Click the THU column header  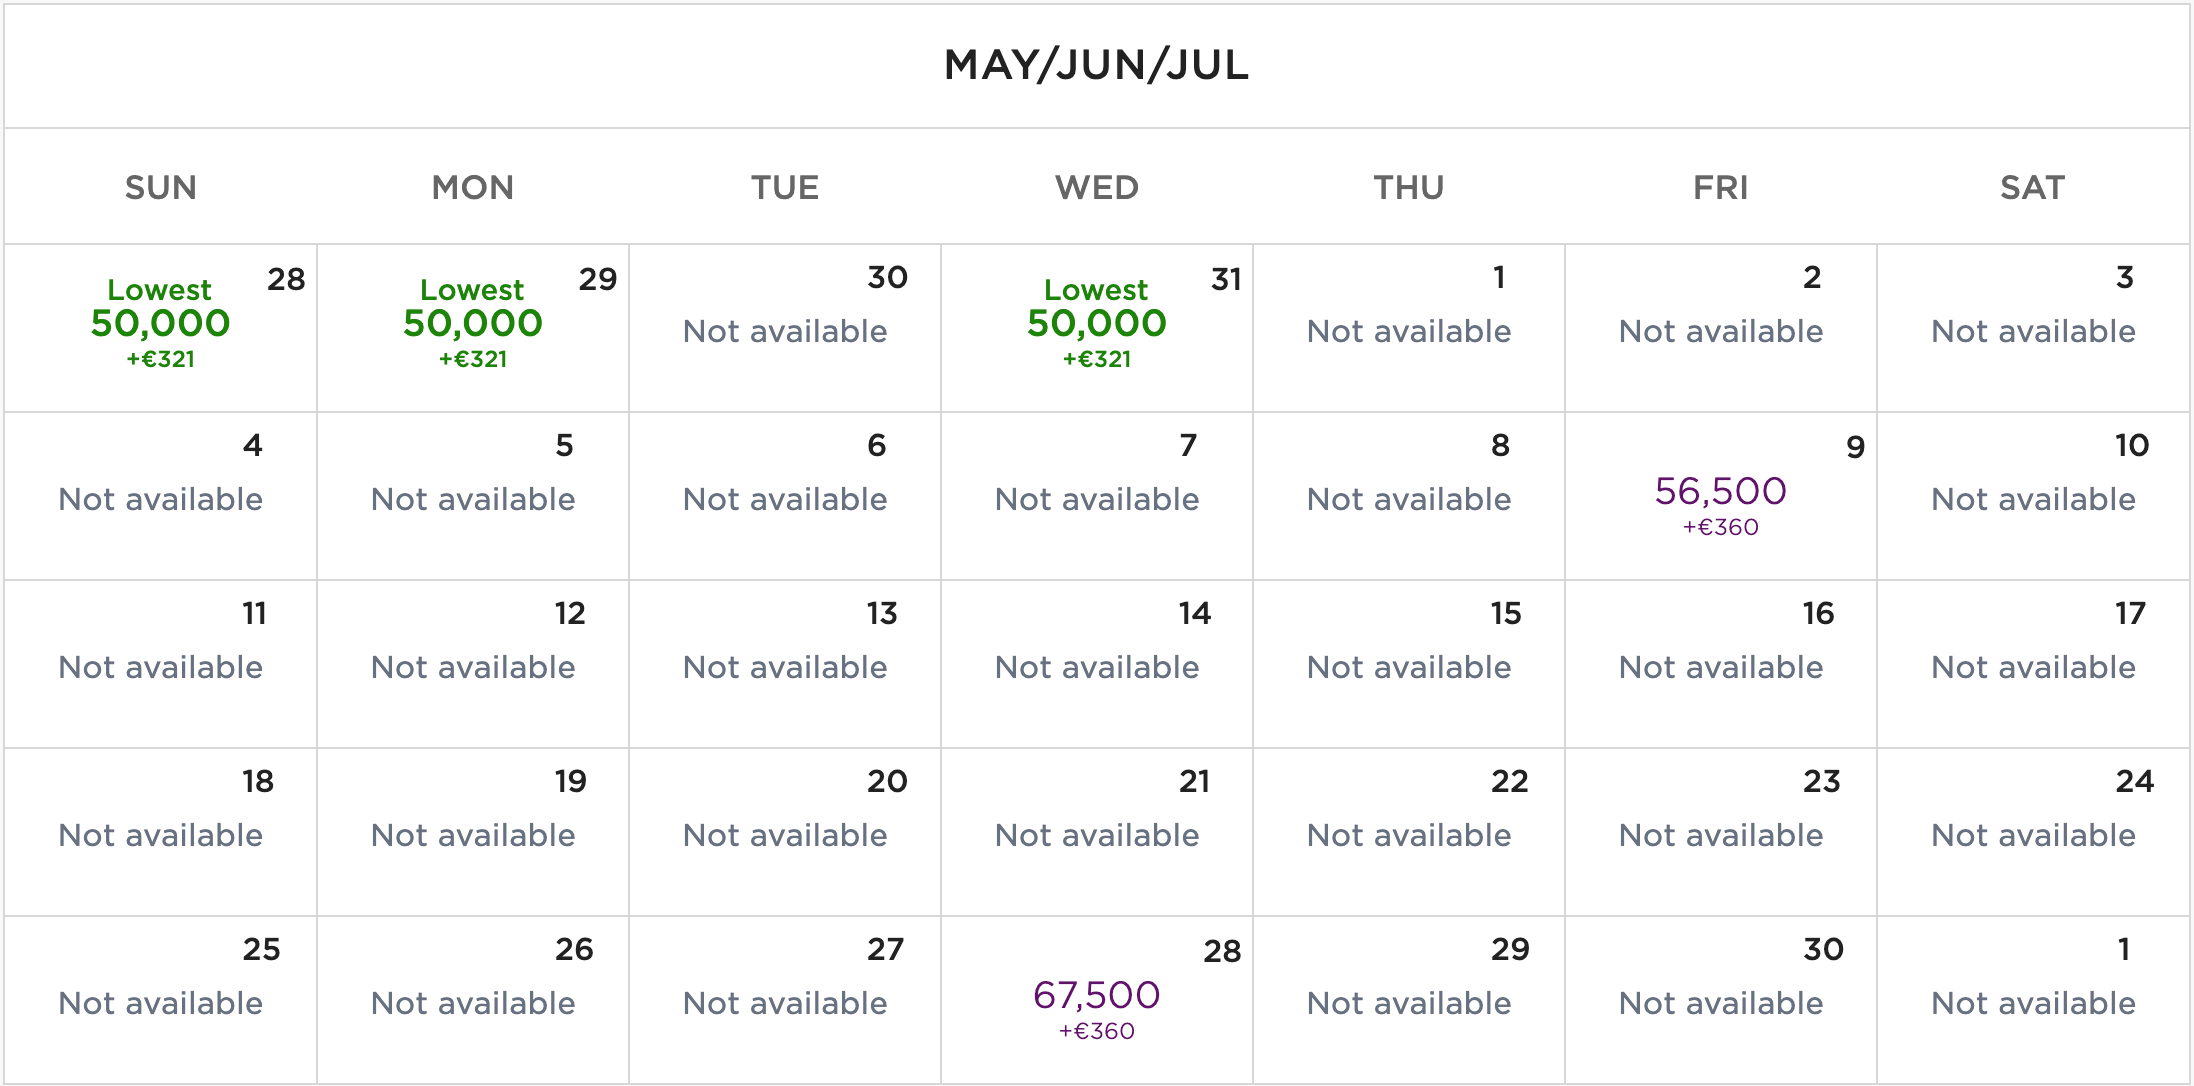tap(1409, 187)
